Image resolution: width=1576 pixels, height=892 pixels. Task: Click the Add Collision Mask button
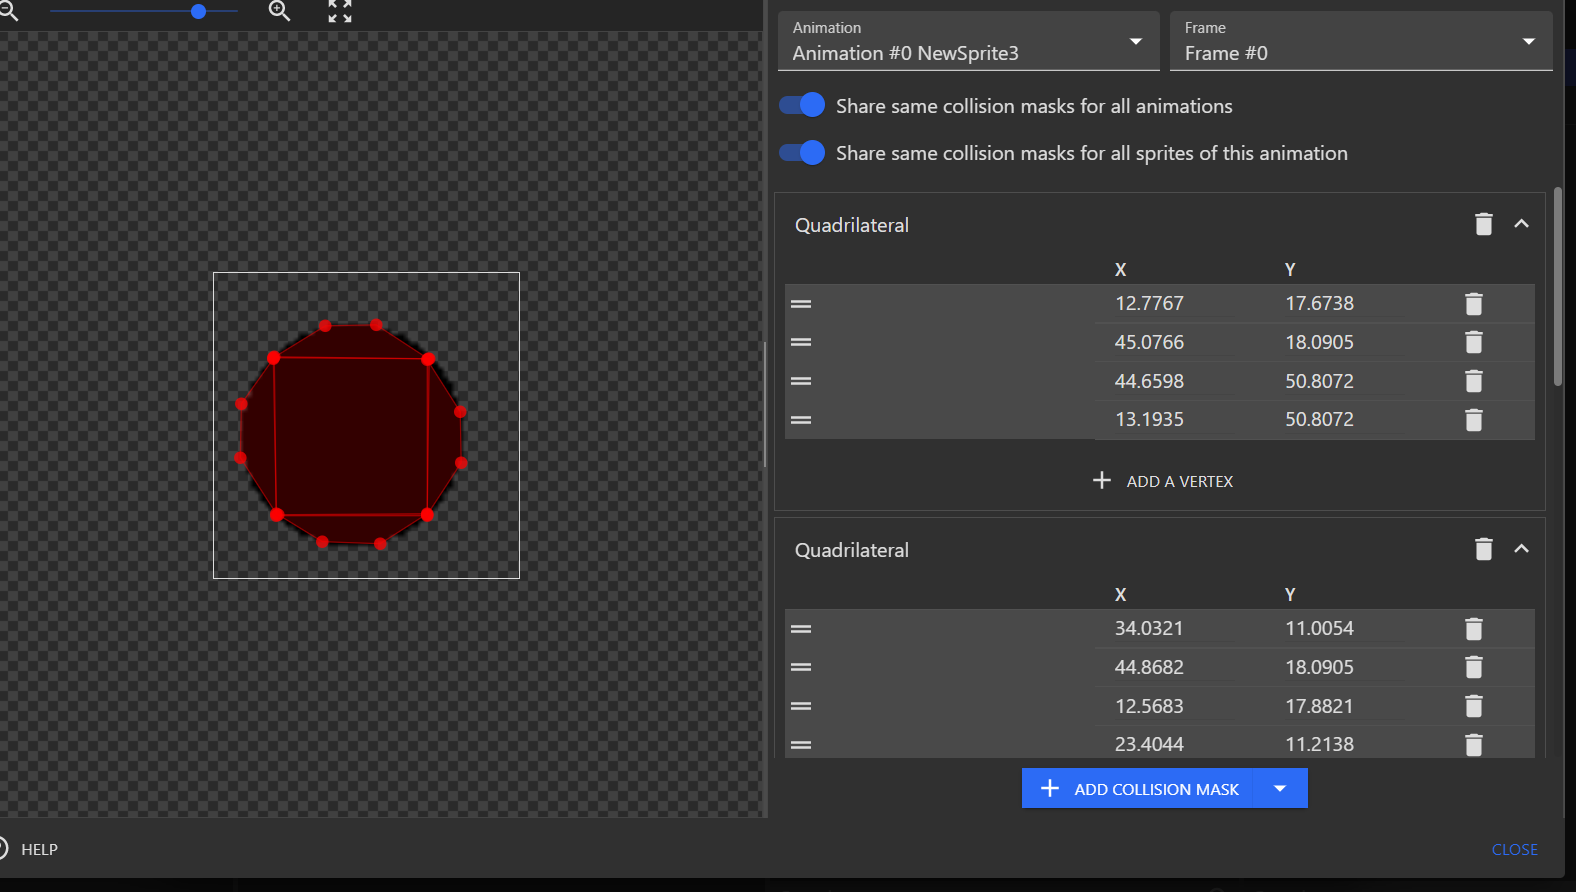[x=1139, y=789]
